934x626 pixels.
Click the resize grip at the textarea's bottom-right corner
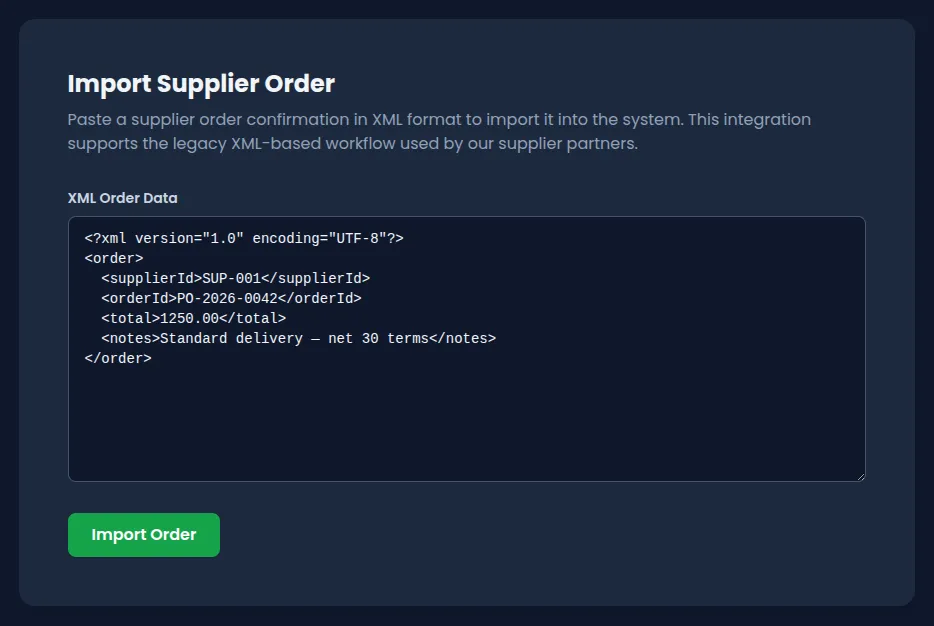tap(860, 476)
